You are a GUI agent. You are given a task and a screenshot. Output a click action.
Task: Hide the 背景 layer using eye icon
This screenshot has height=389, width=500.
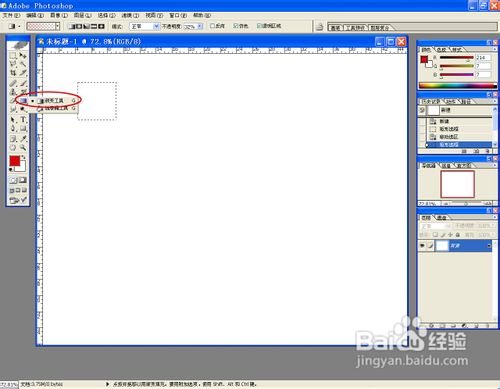(422, 246)
